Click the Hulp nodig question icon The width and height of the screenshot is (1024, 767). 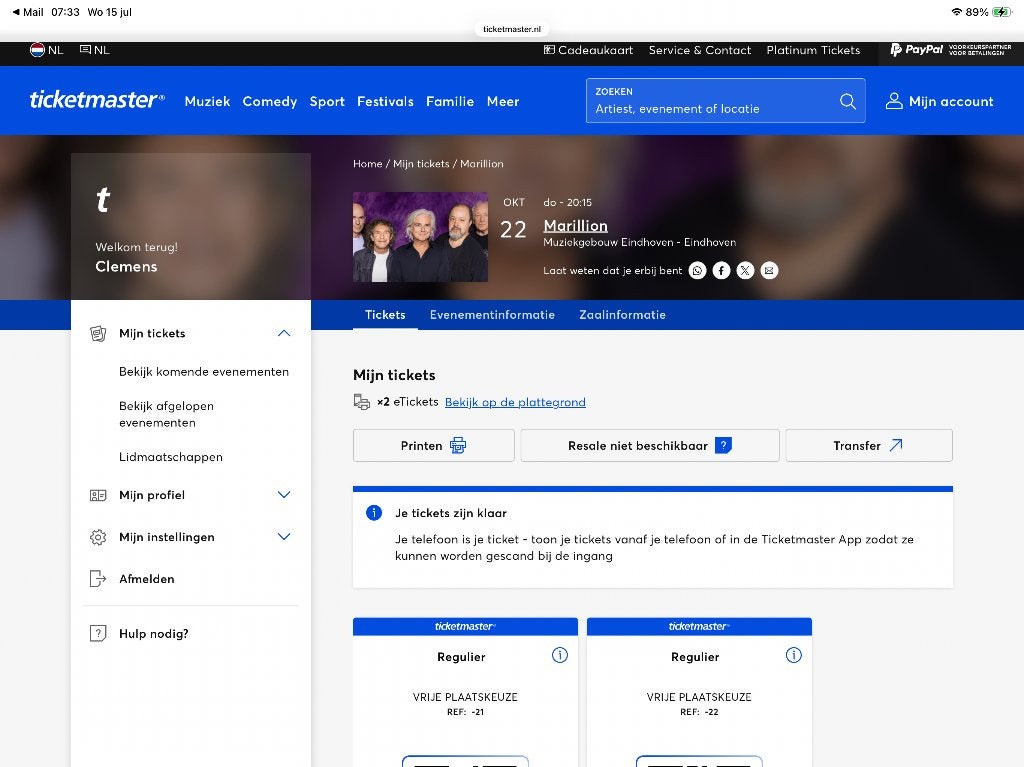[98, 634]
